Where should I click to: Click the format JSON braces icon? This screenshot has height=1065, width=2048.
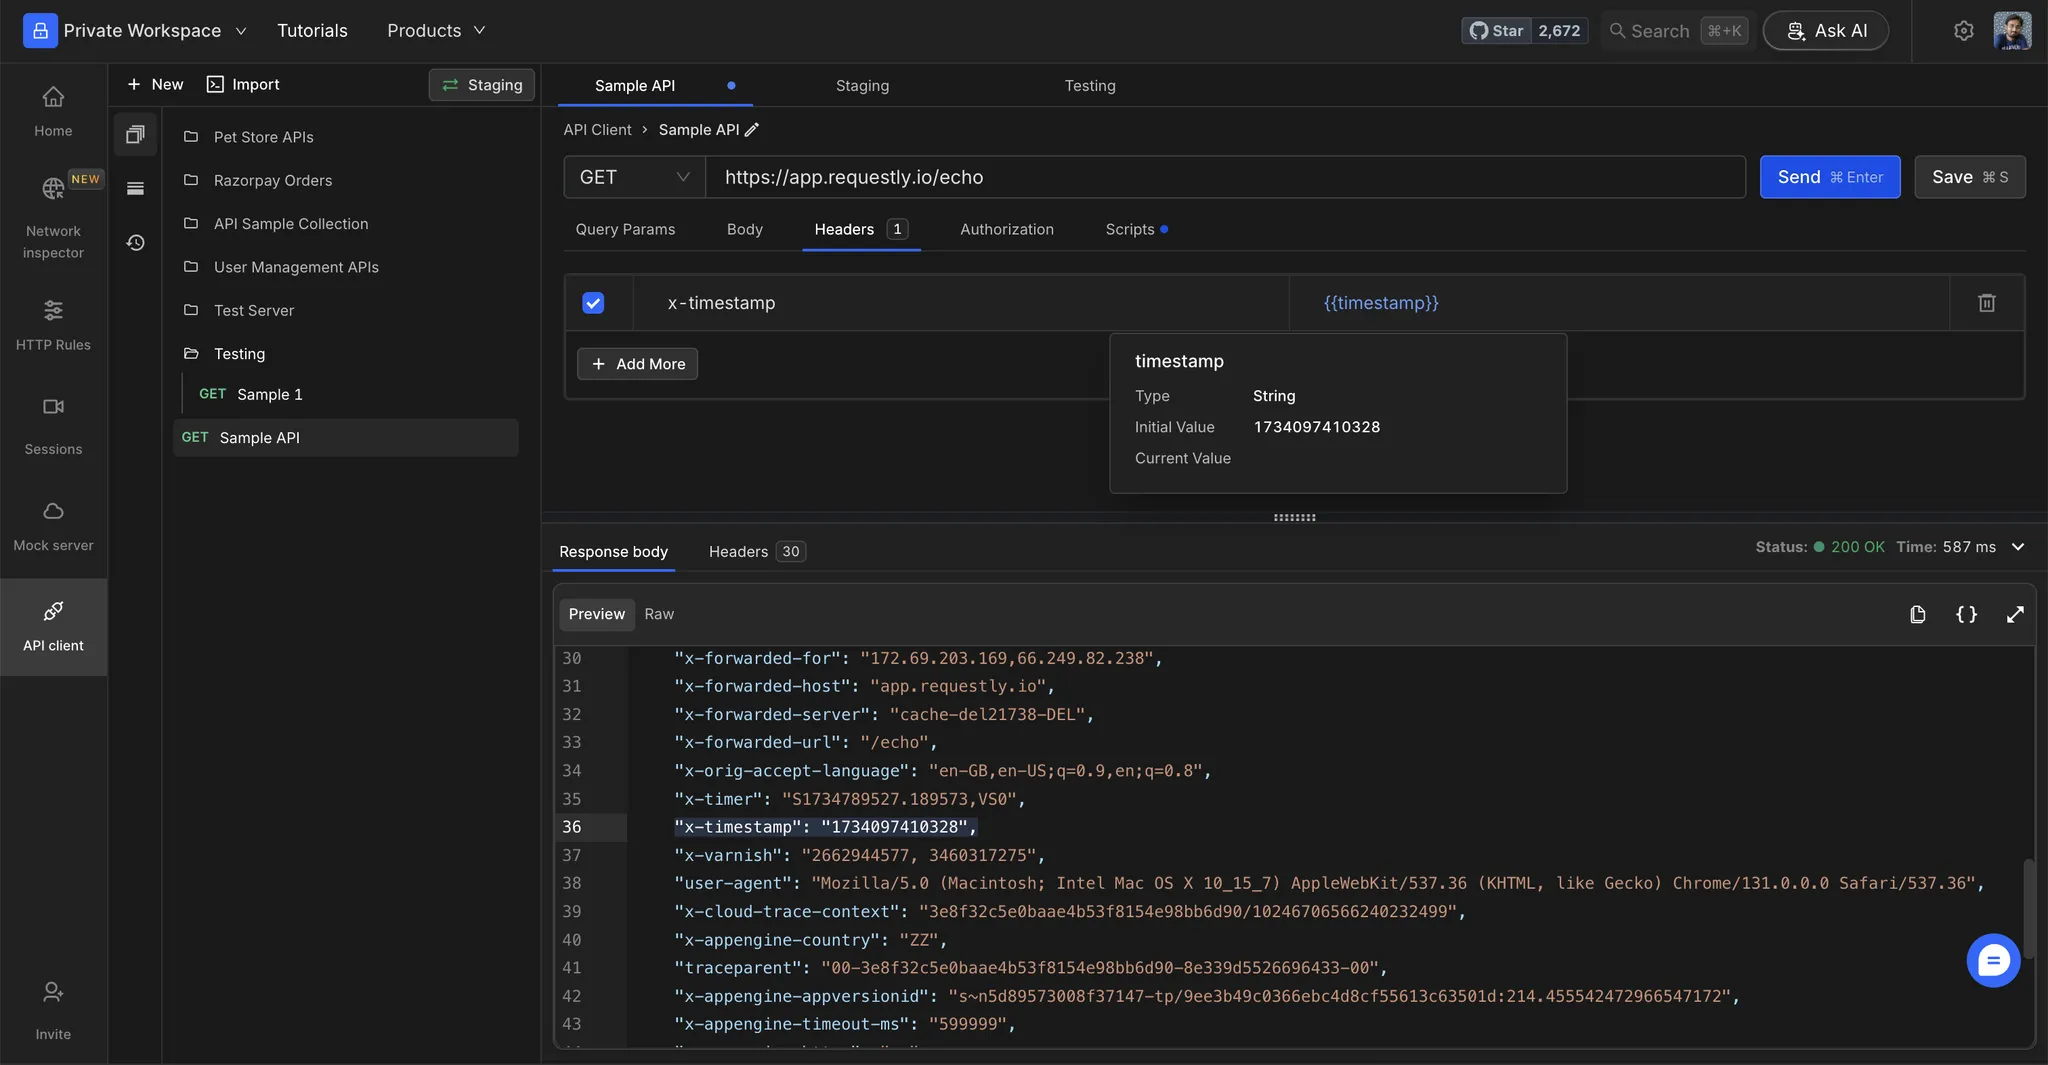pyautogui.click(x=1966, y=614)
